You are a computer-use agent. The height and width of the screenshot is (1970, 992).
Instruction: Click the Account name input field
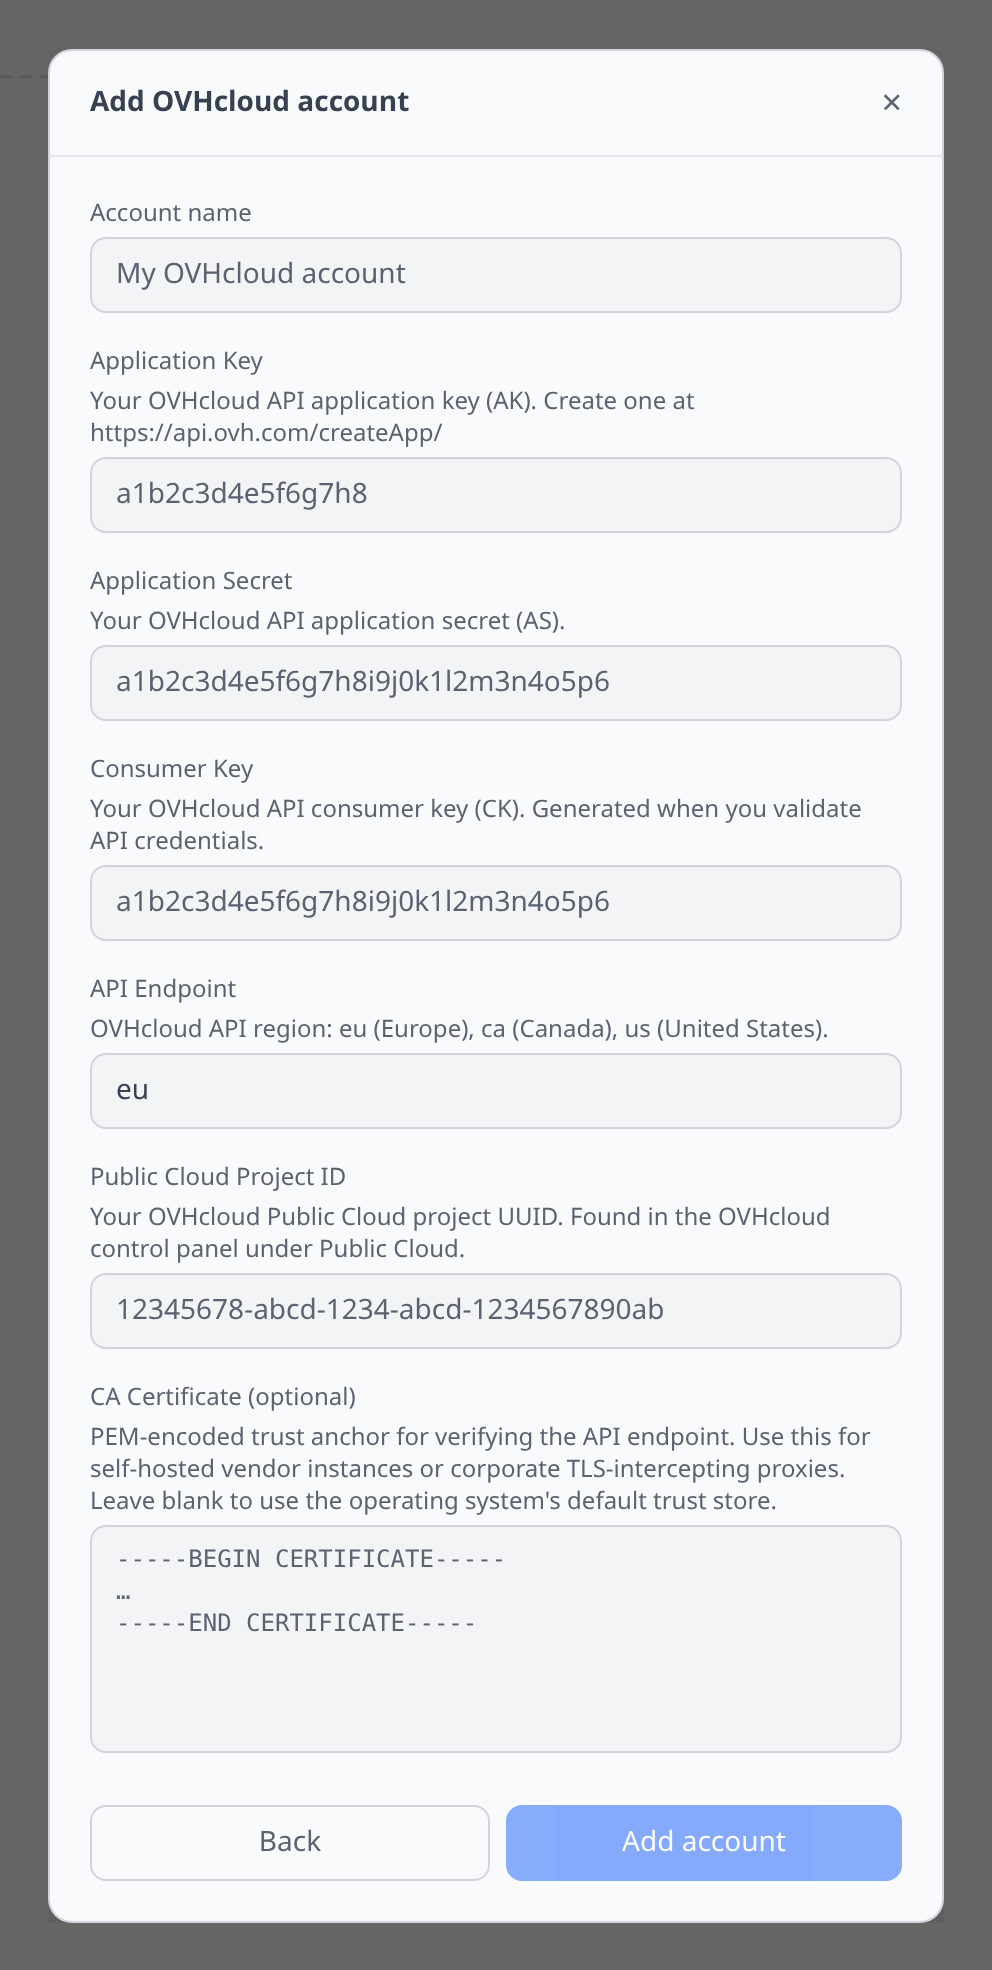coord(496,275)
